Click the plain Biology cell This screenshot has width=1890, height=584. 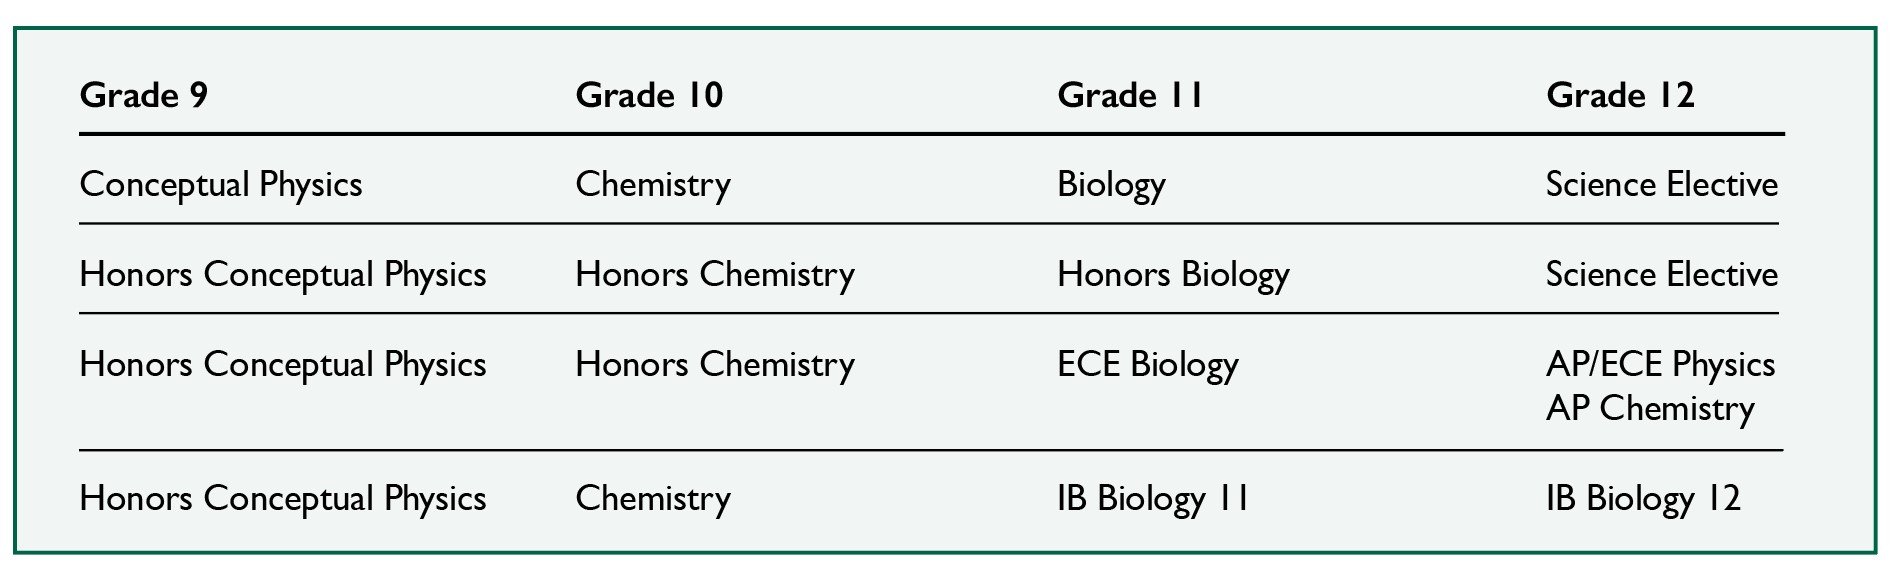click(x=1111, y=185)
